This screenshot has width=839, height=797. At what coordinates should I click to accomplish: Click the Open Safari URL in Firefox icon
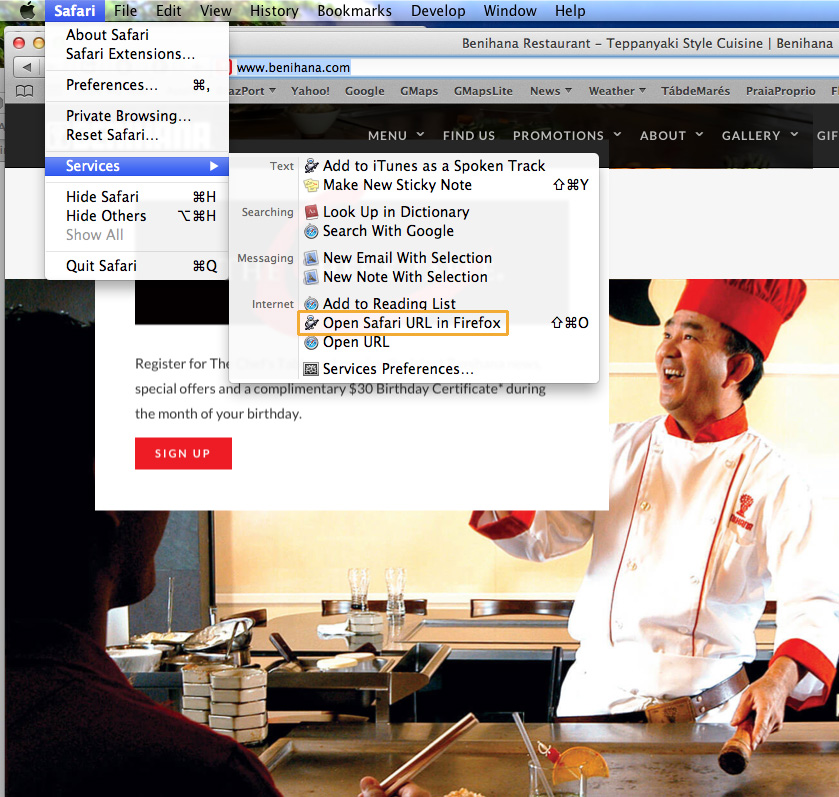(x=311, y=323)
